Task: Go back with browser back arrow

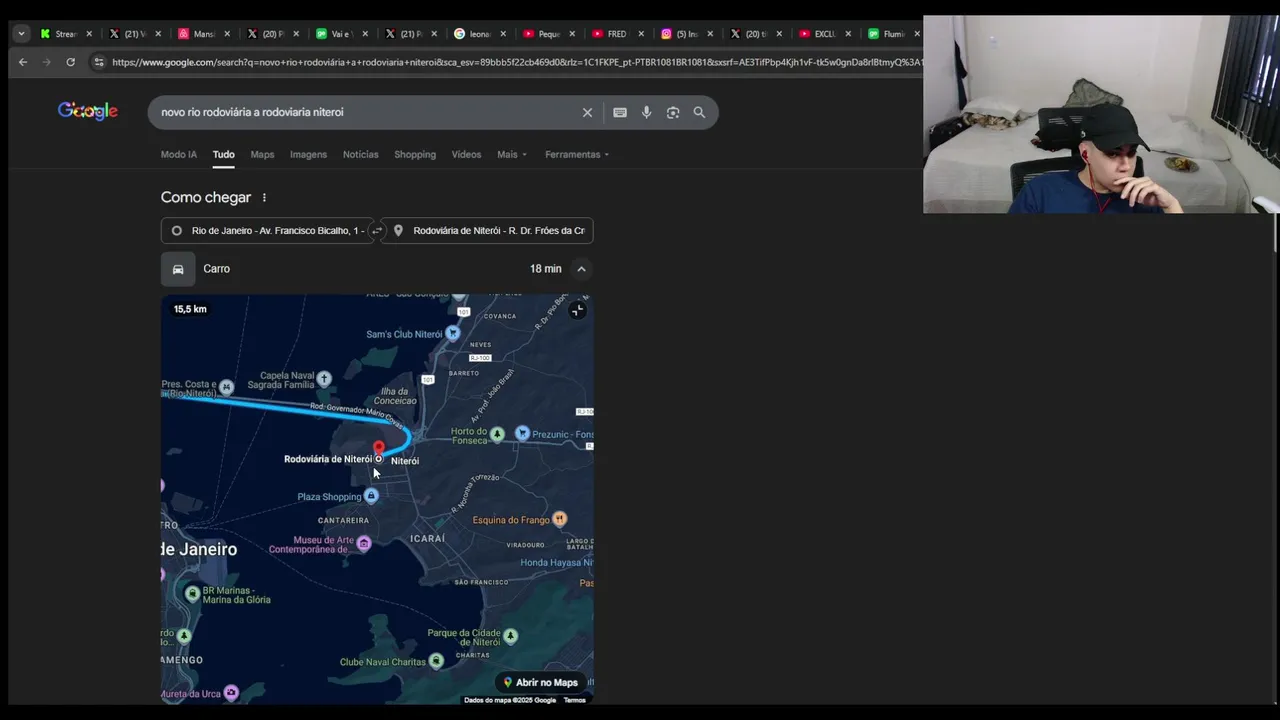Action: pyautogui.click(x=23, y=62)
